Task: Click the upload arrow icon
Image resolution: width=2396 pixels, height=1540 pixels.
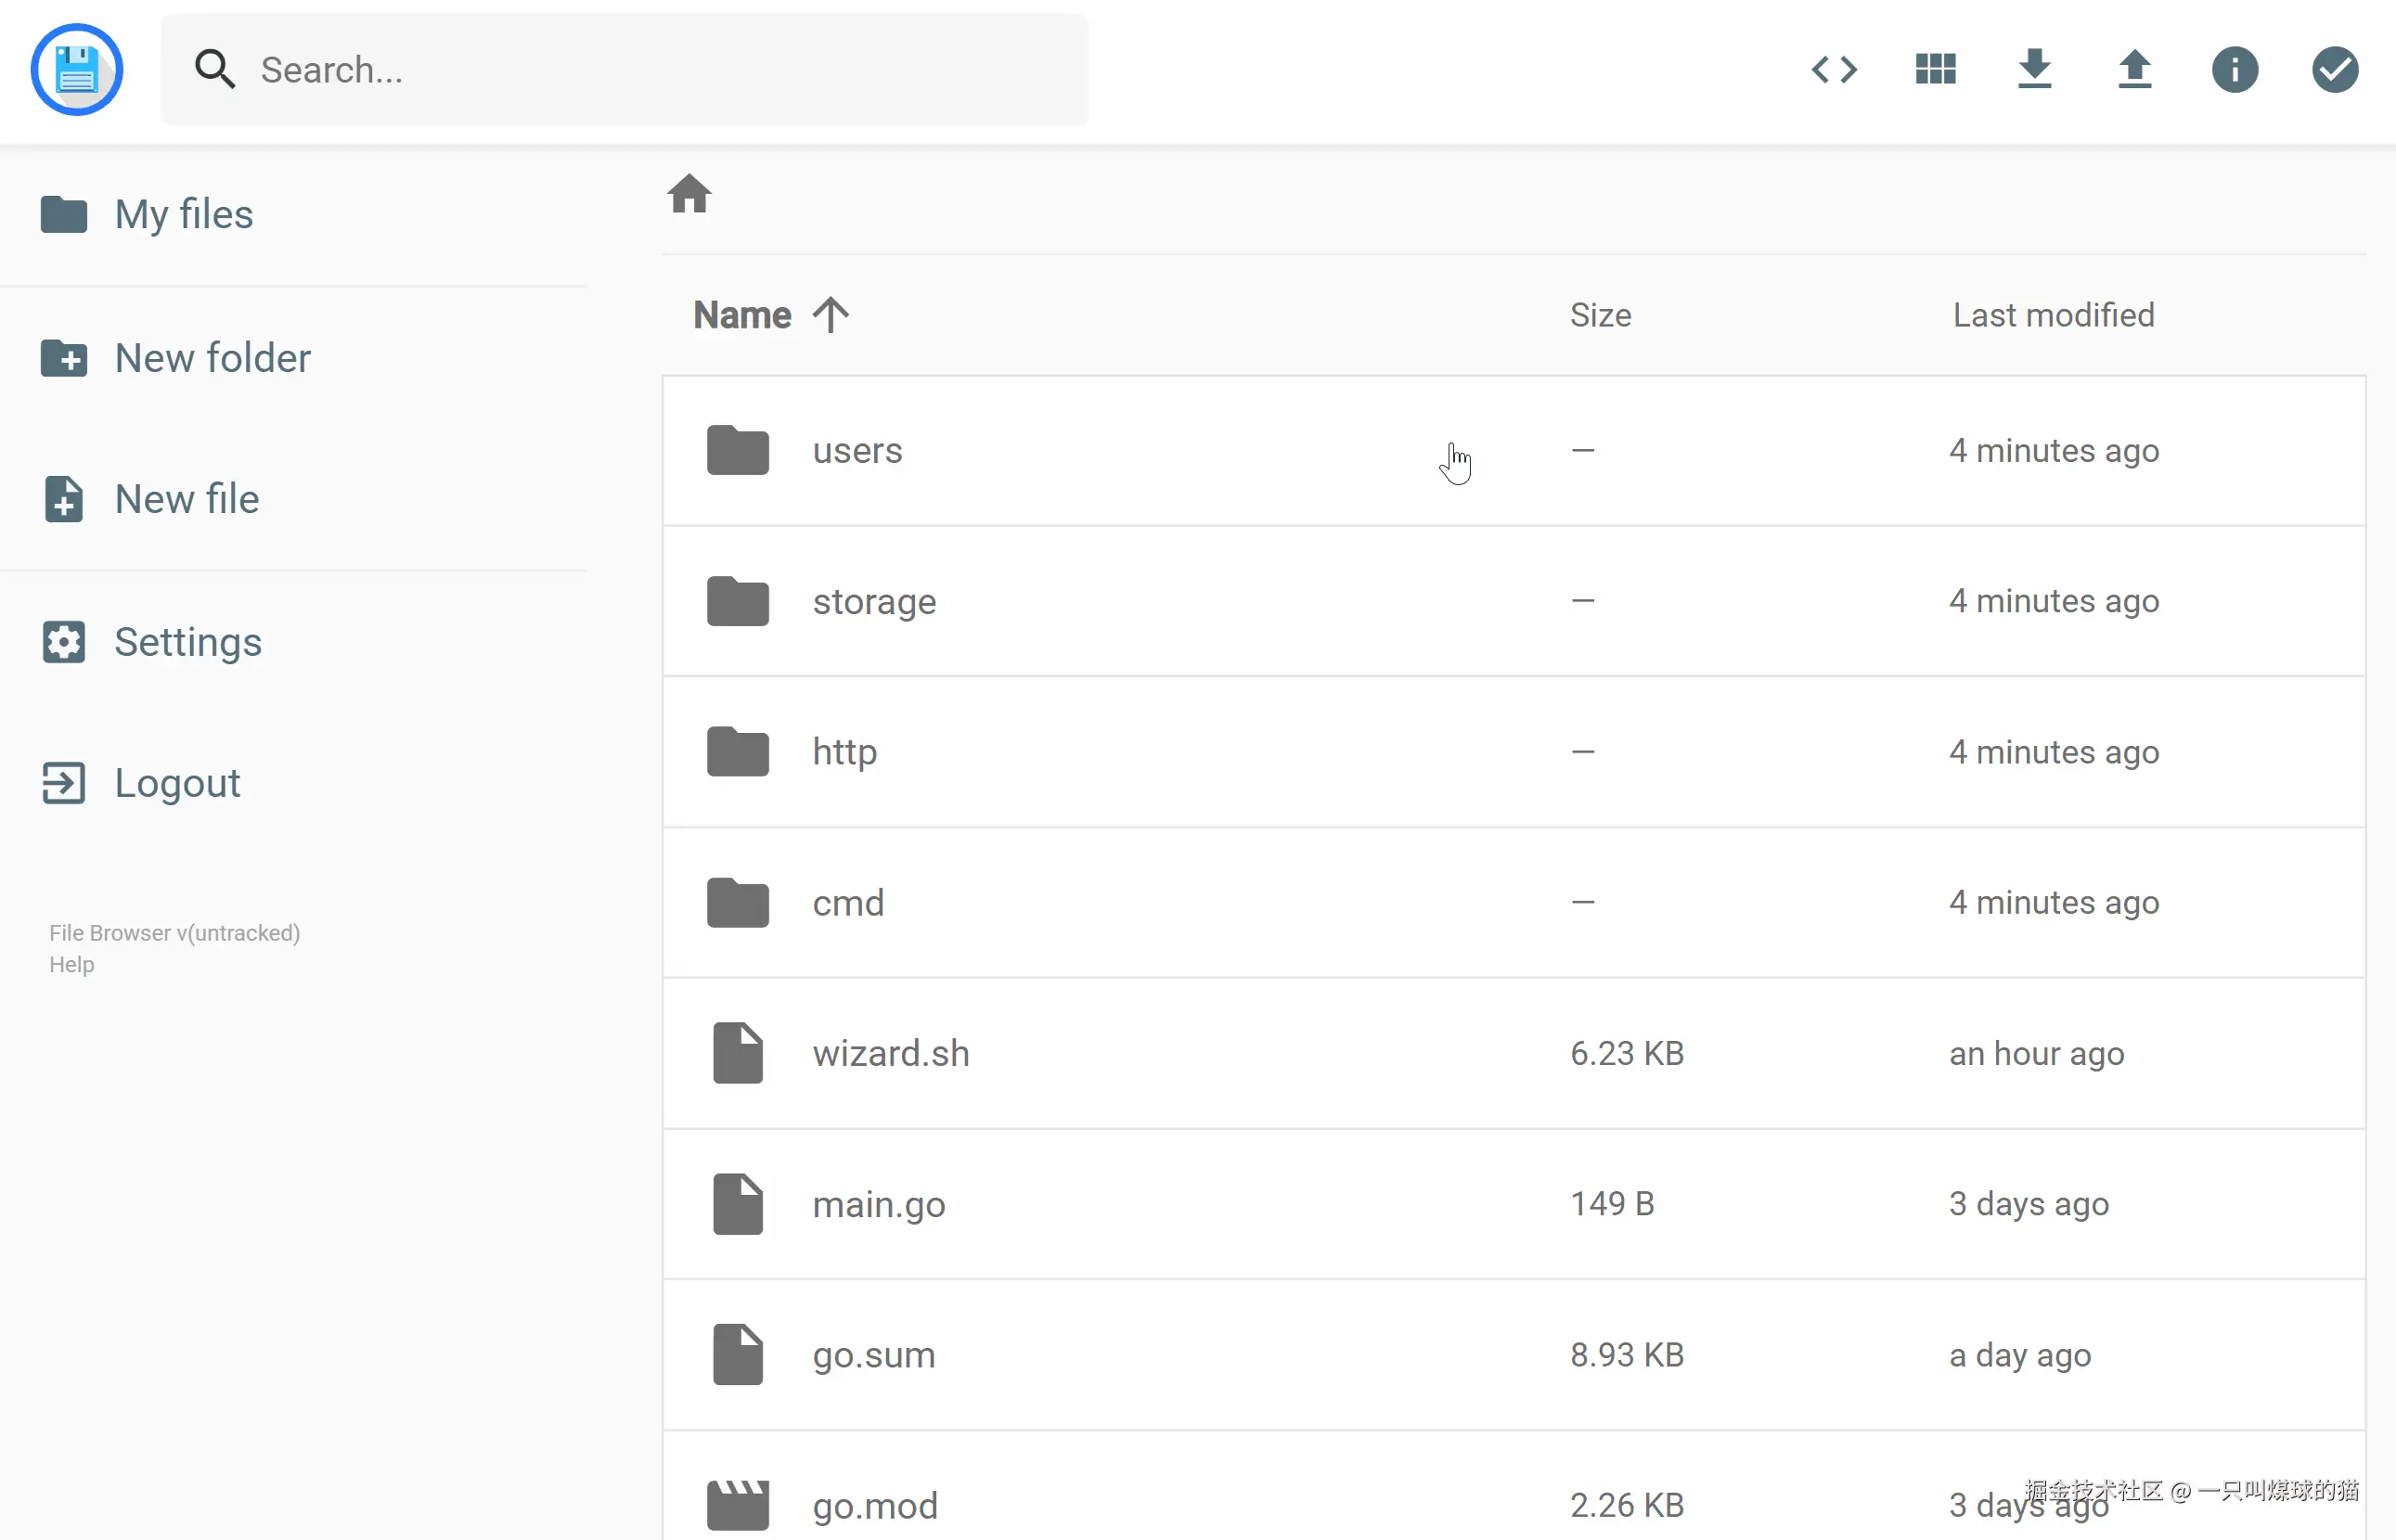Action: coord(2135,70)
